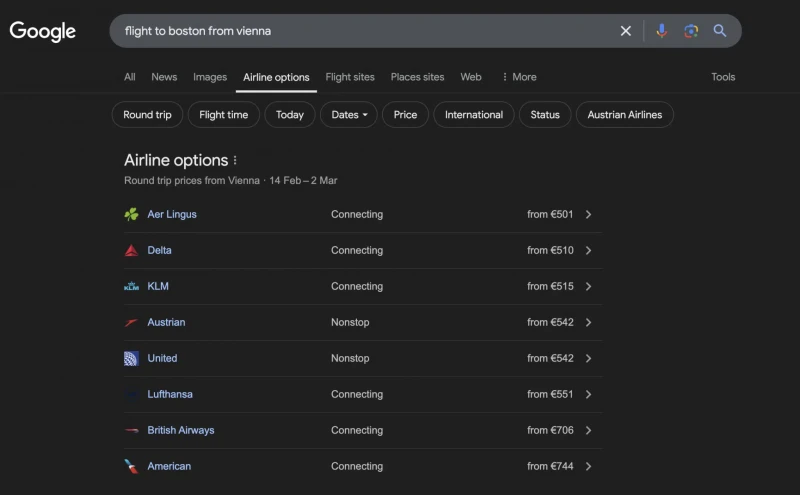Select the Airline options tab
The height and width of the screenshot is (495, 800).
pyautogui.click(x=276, y=78)
